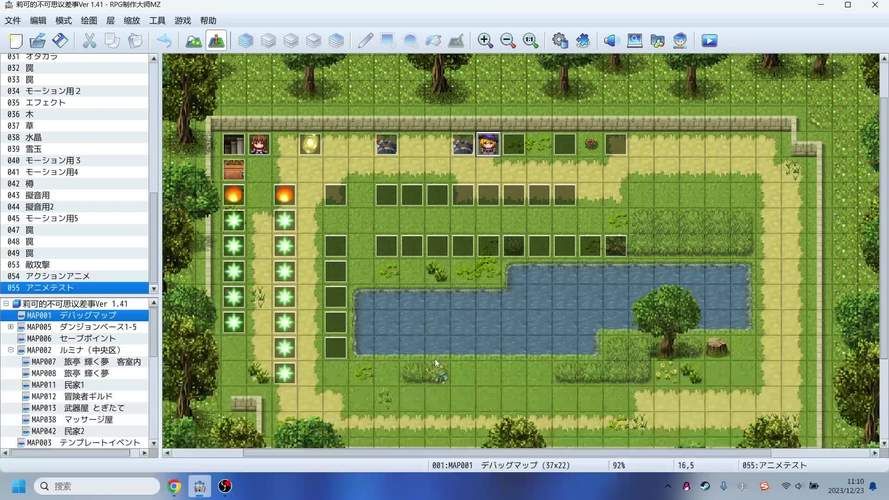Click scroll-down arrow of event list

[154, 289]
